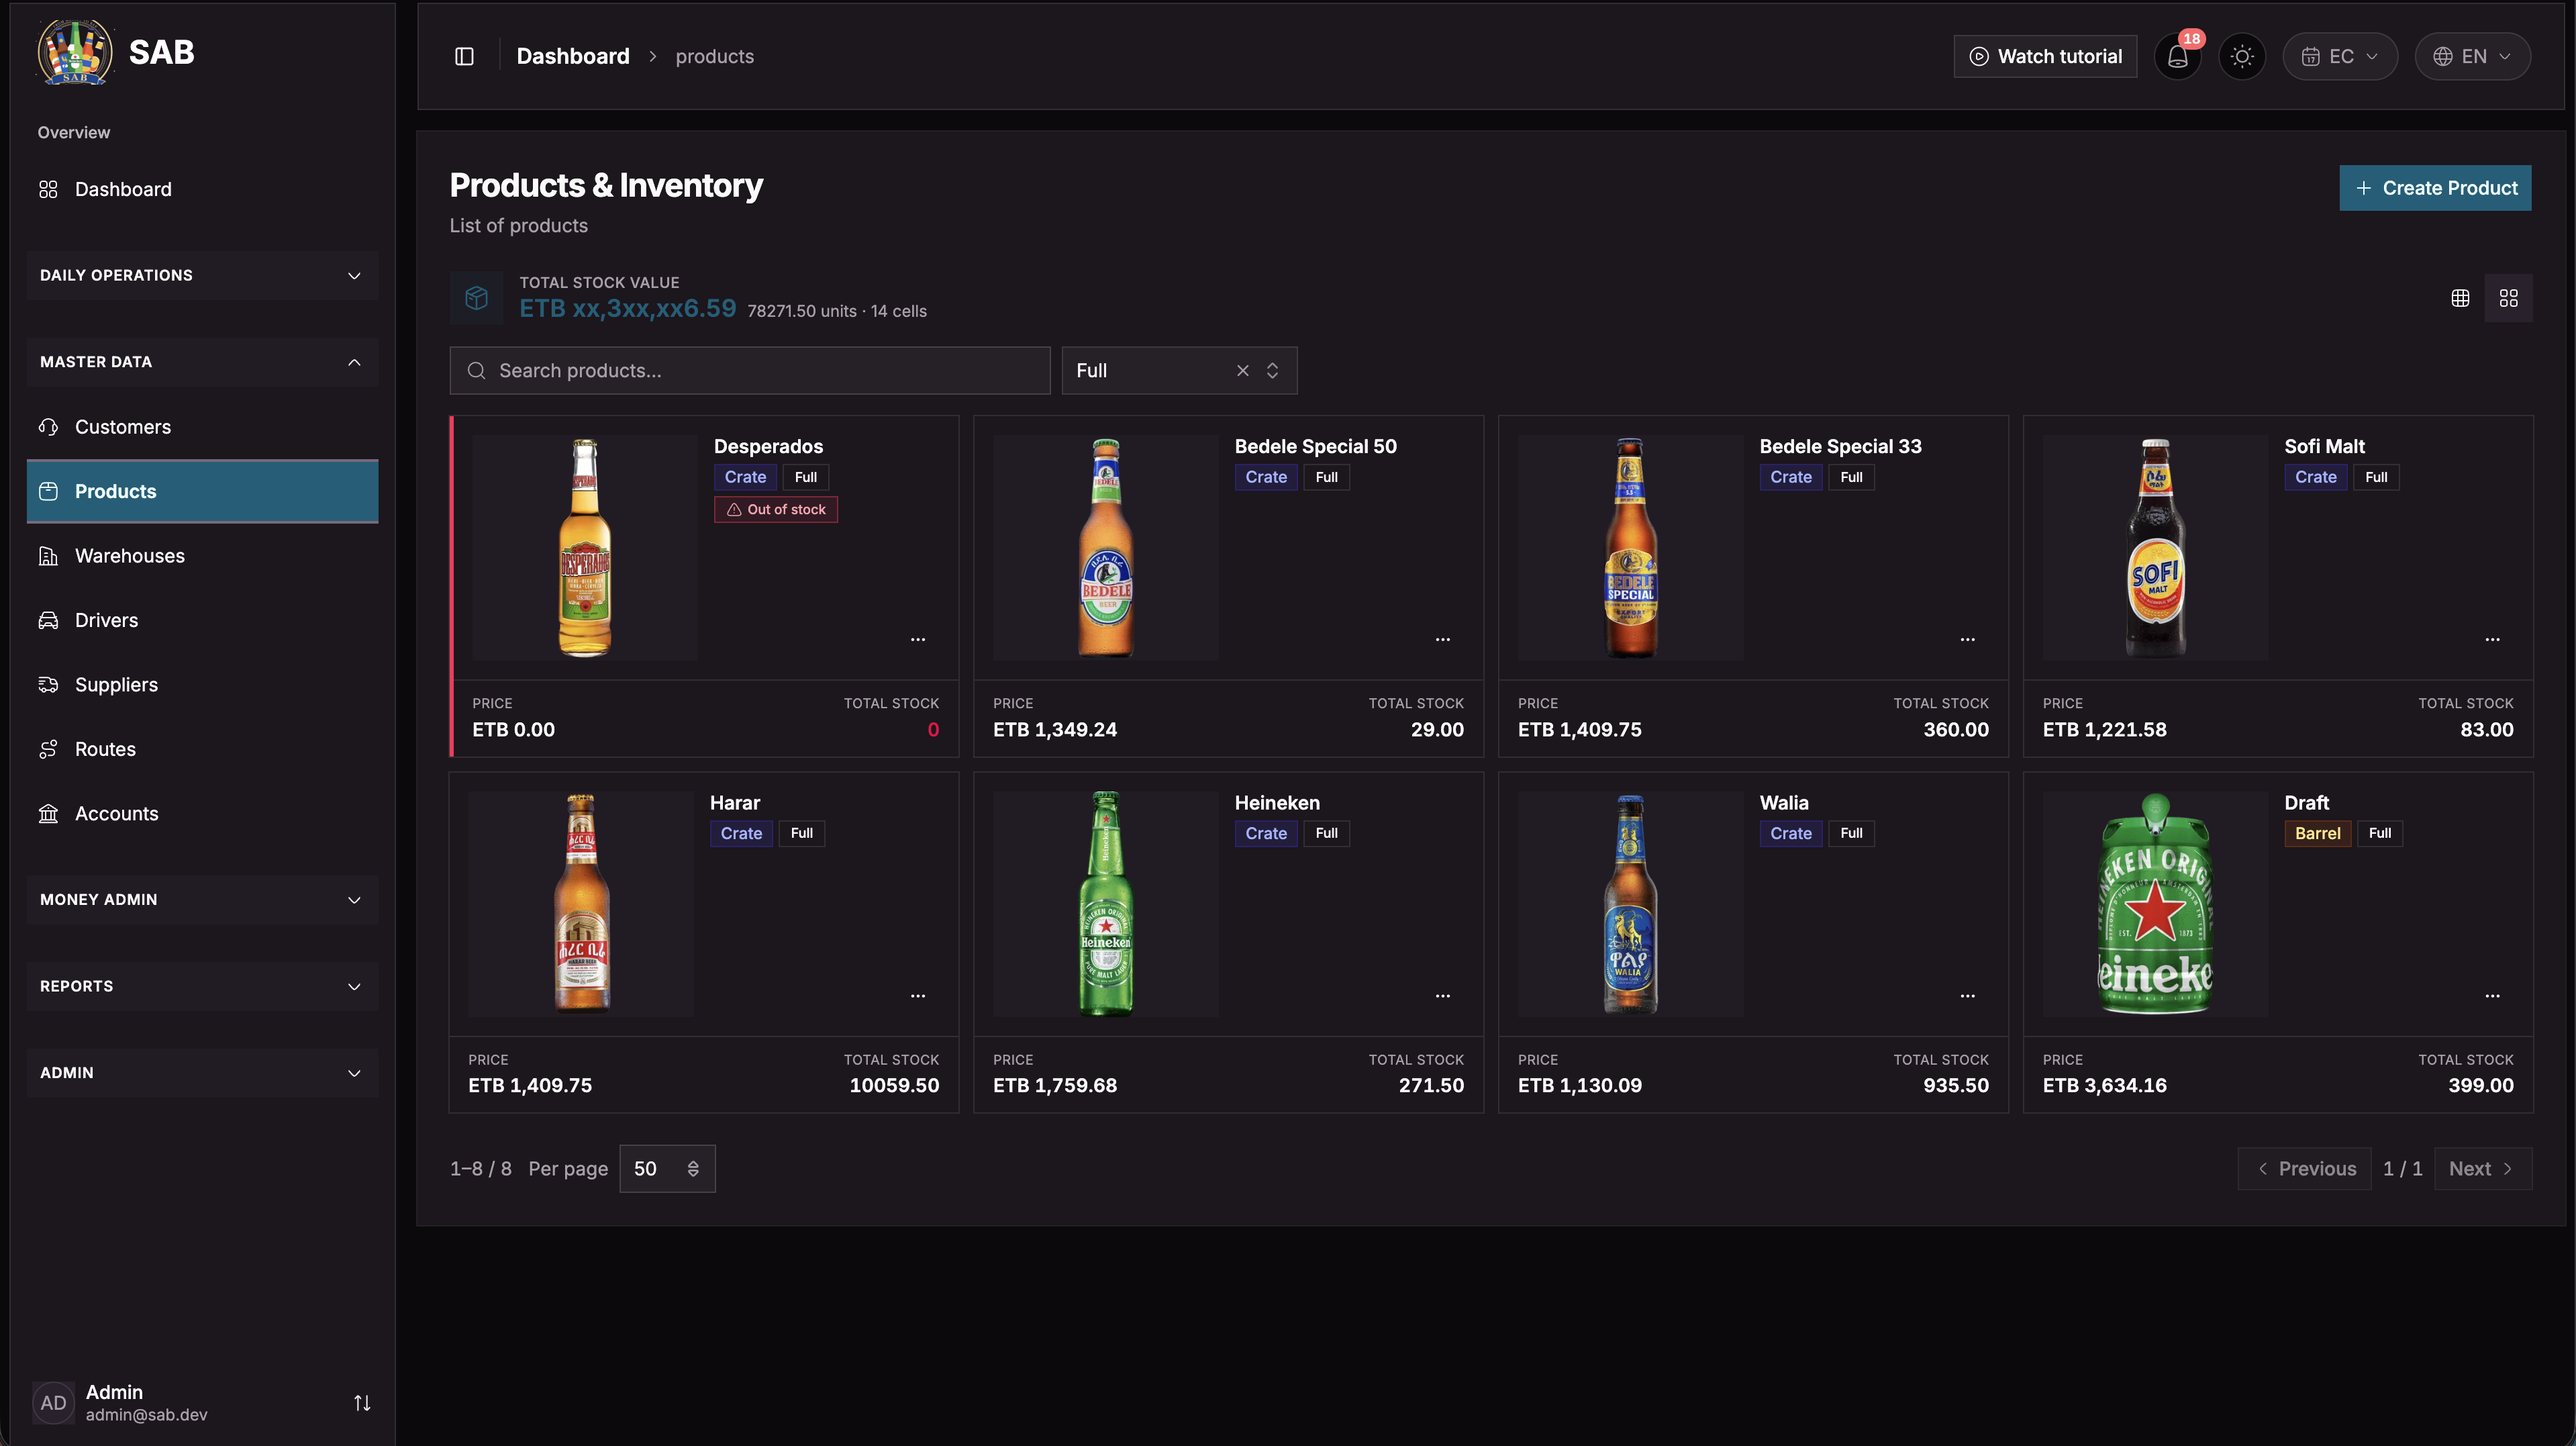The width and height of the screenshot is (2576, 1446).
Task: Open Routes page
Action: (202, 749)
